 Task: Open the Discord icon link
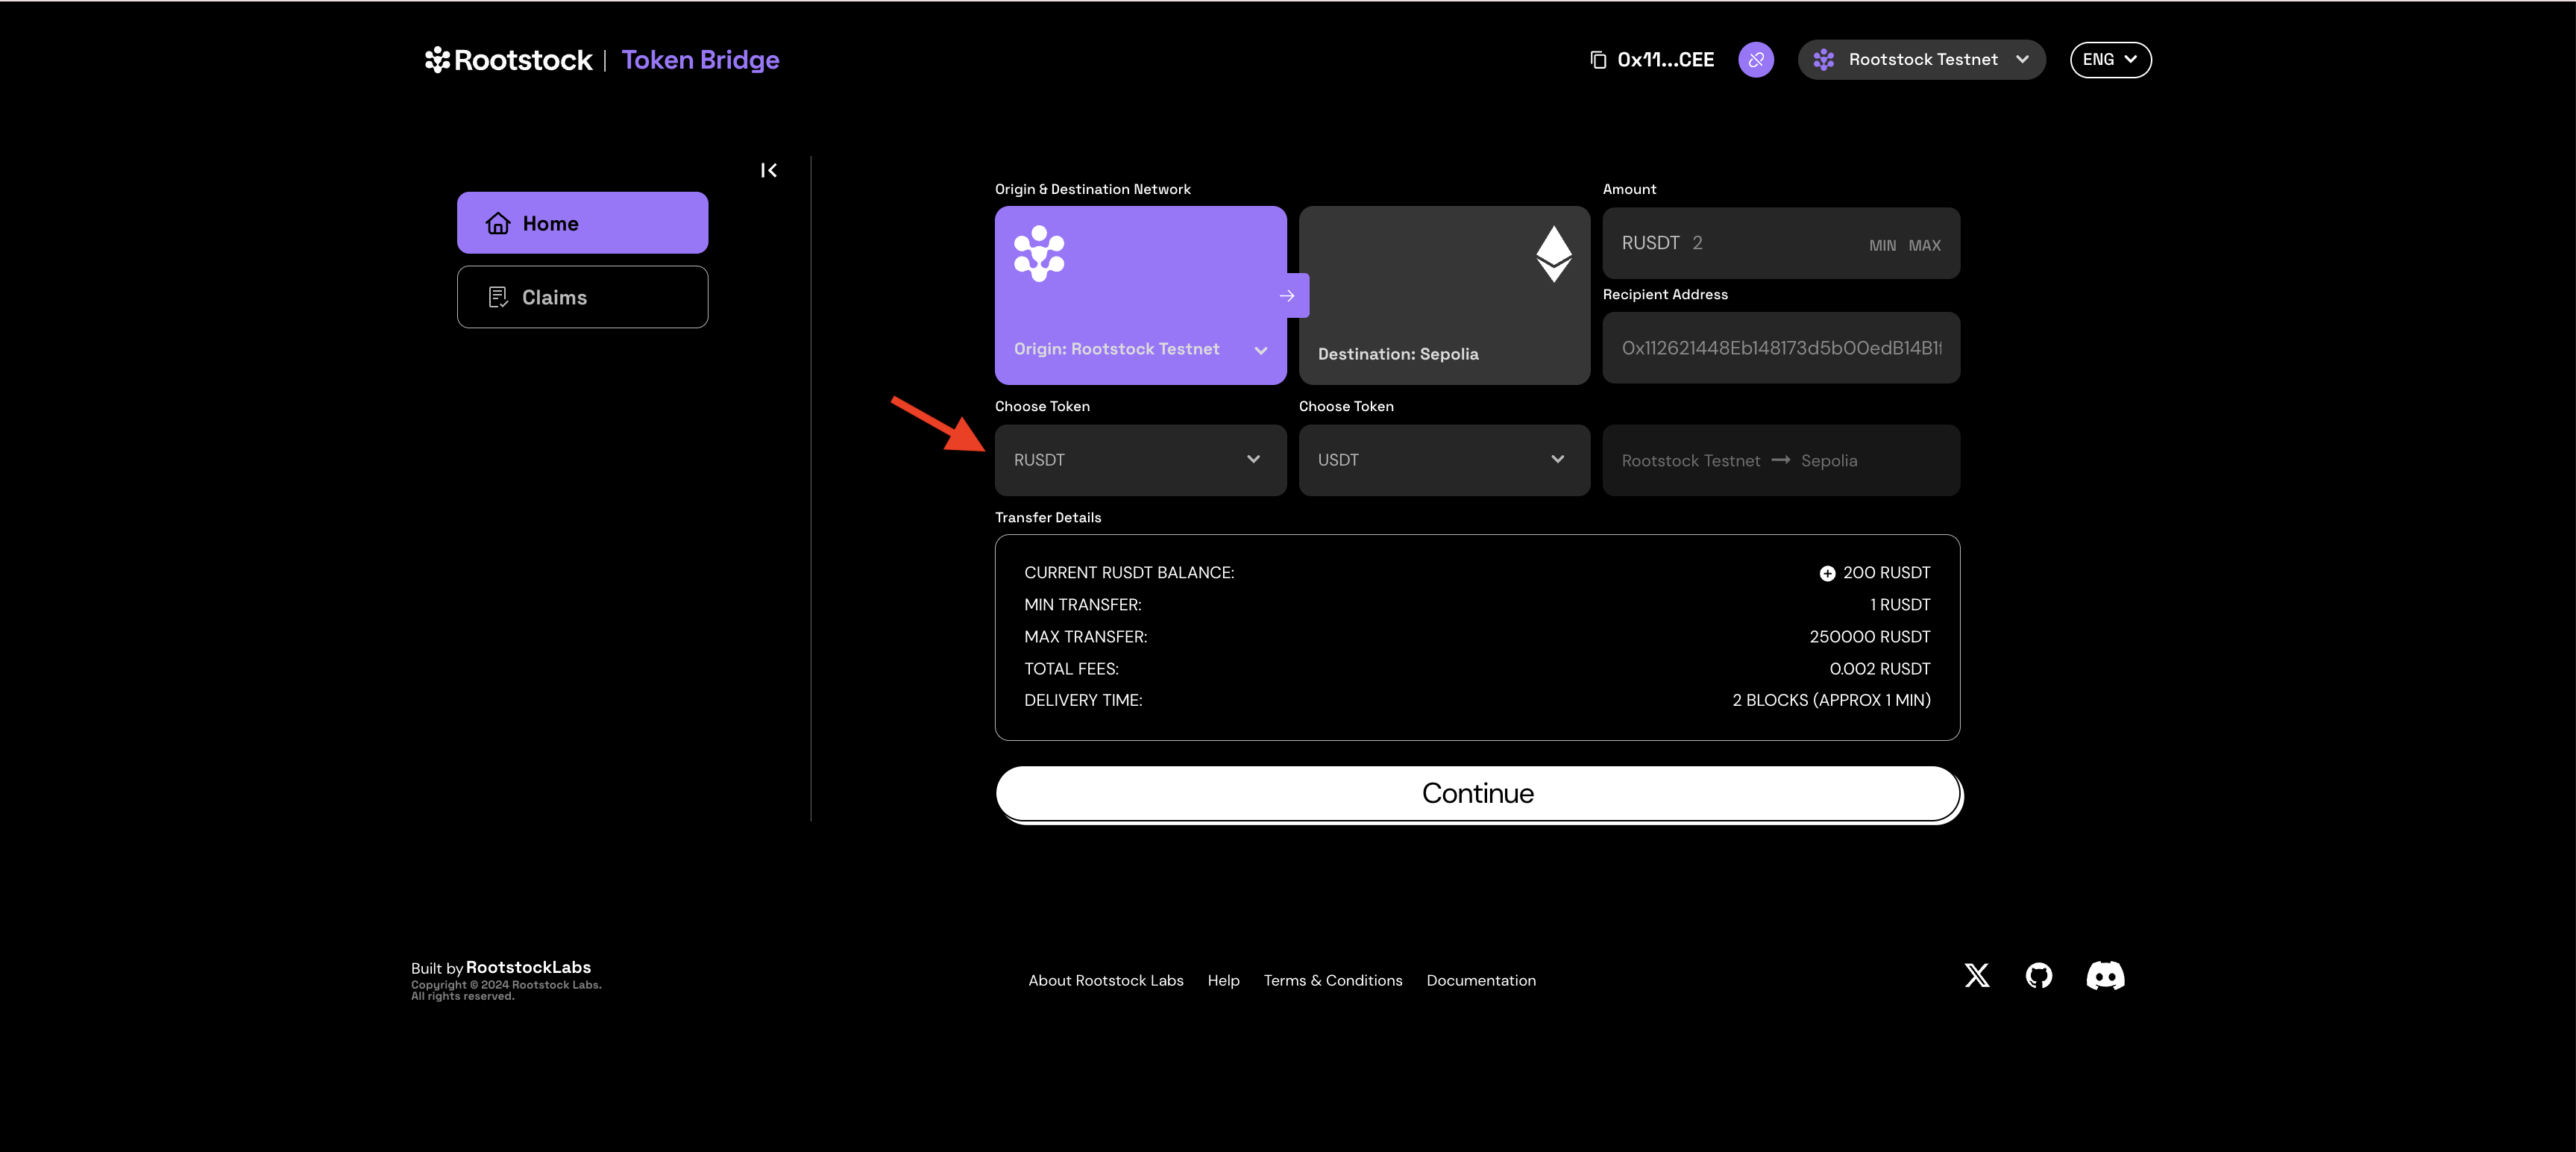point(2105,976)
